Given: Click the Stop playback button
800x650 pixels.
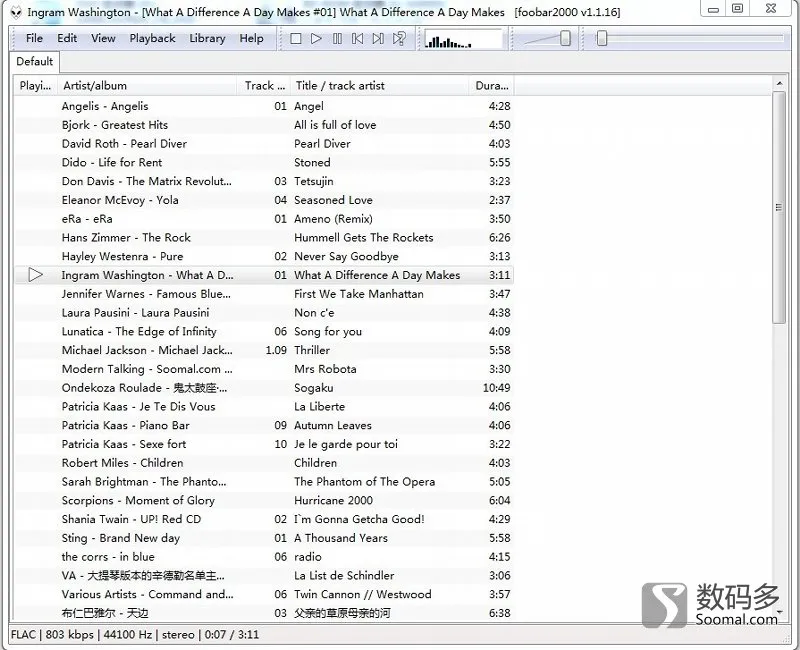Looking at the screenshot, I should [x=295, y=39].
